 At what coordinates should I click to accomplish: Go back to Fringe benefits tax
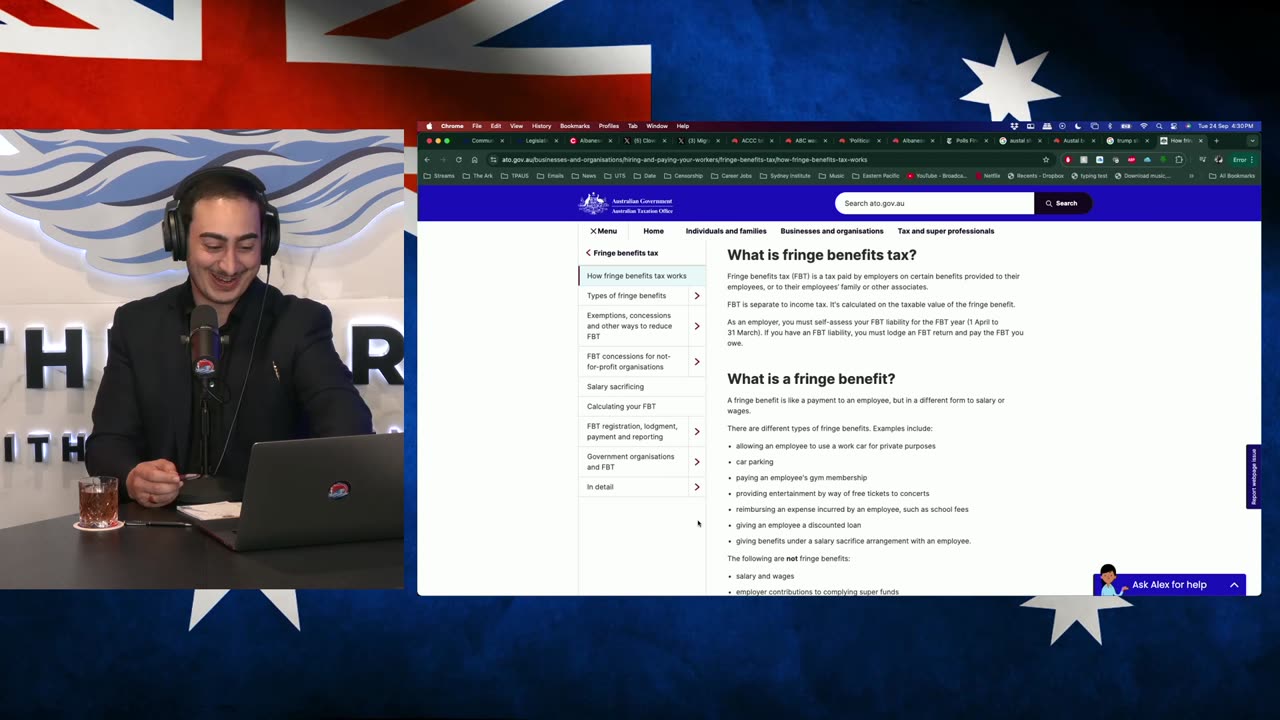pyautogui.click(x=622, y=253)
